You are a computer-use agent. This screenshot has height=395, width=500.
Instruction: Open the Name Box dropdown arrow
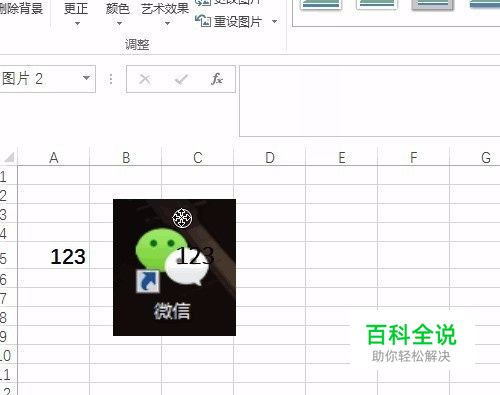pyautogui.click(x=86, y=78)
